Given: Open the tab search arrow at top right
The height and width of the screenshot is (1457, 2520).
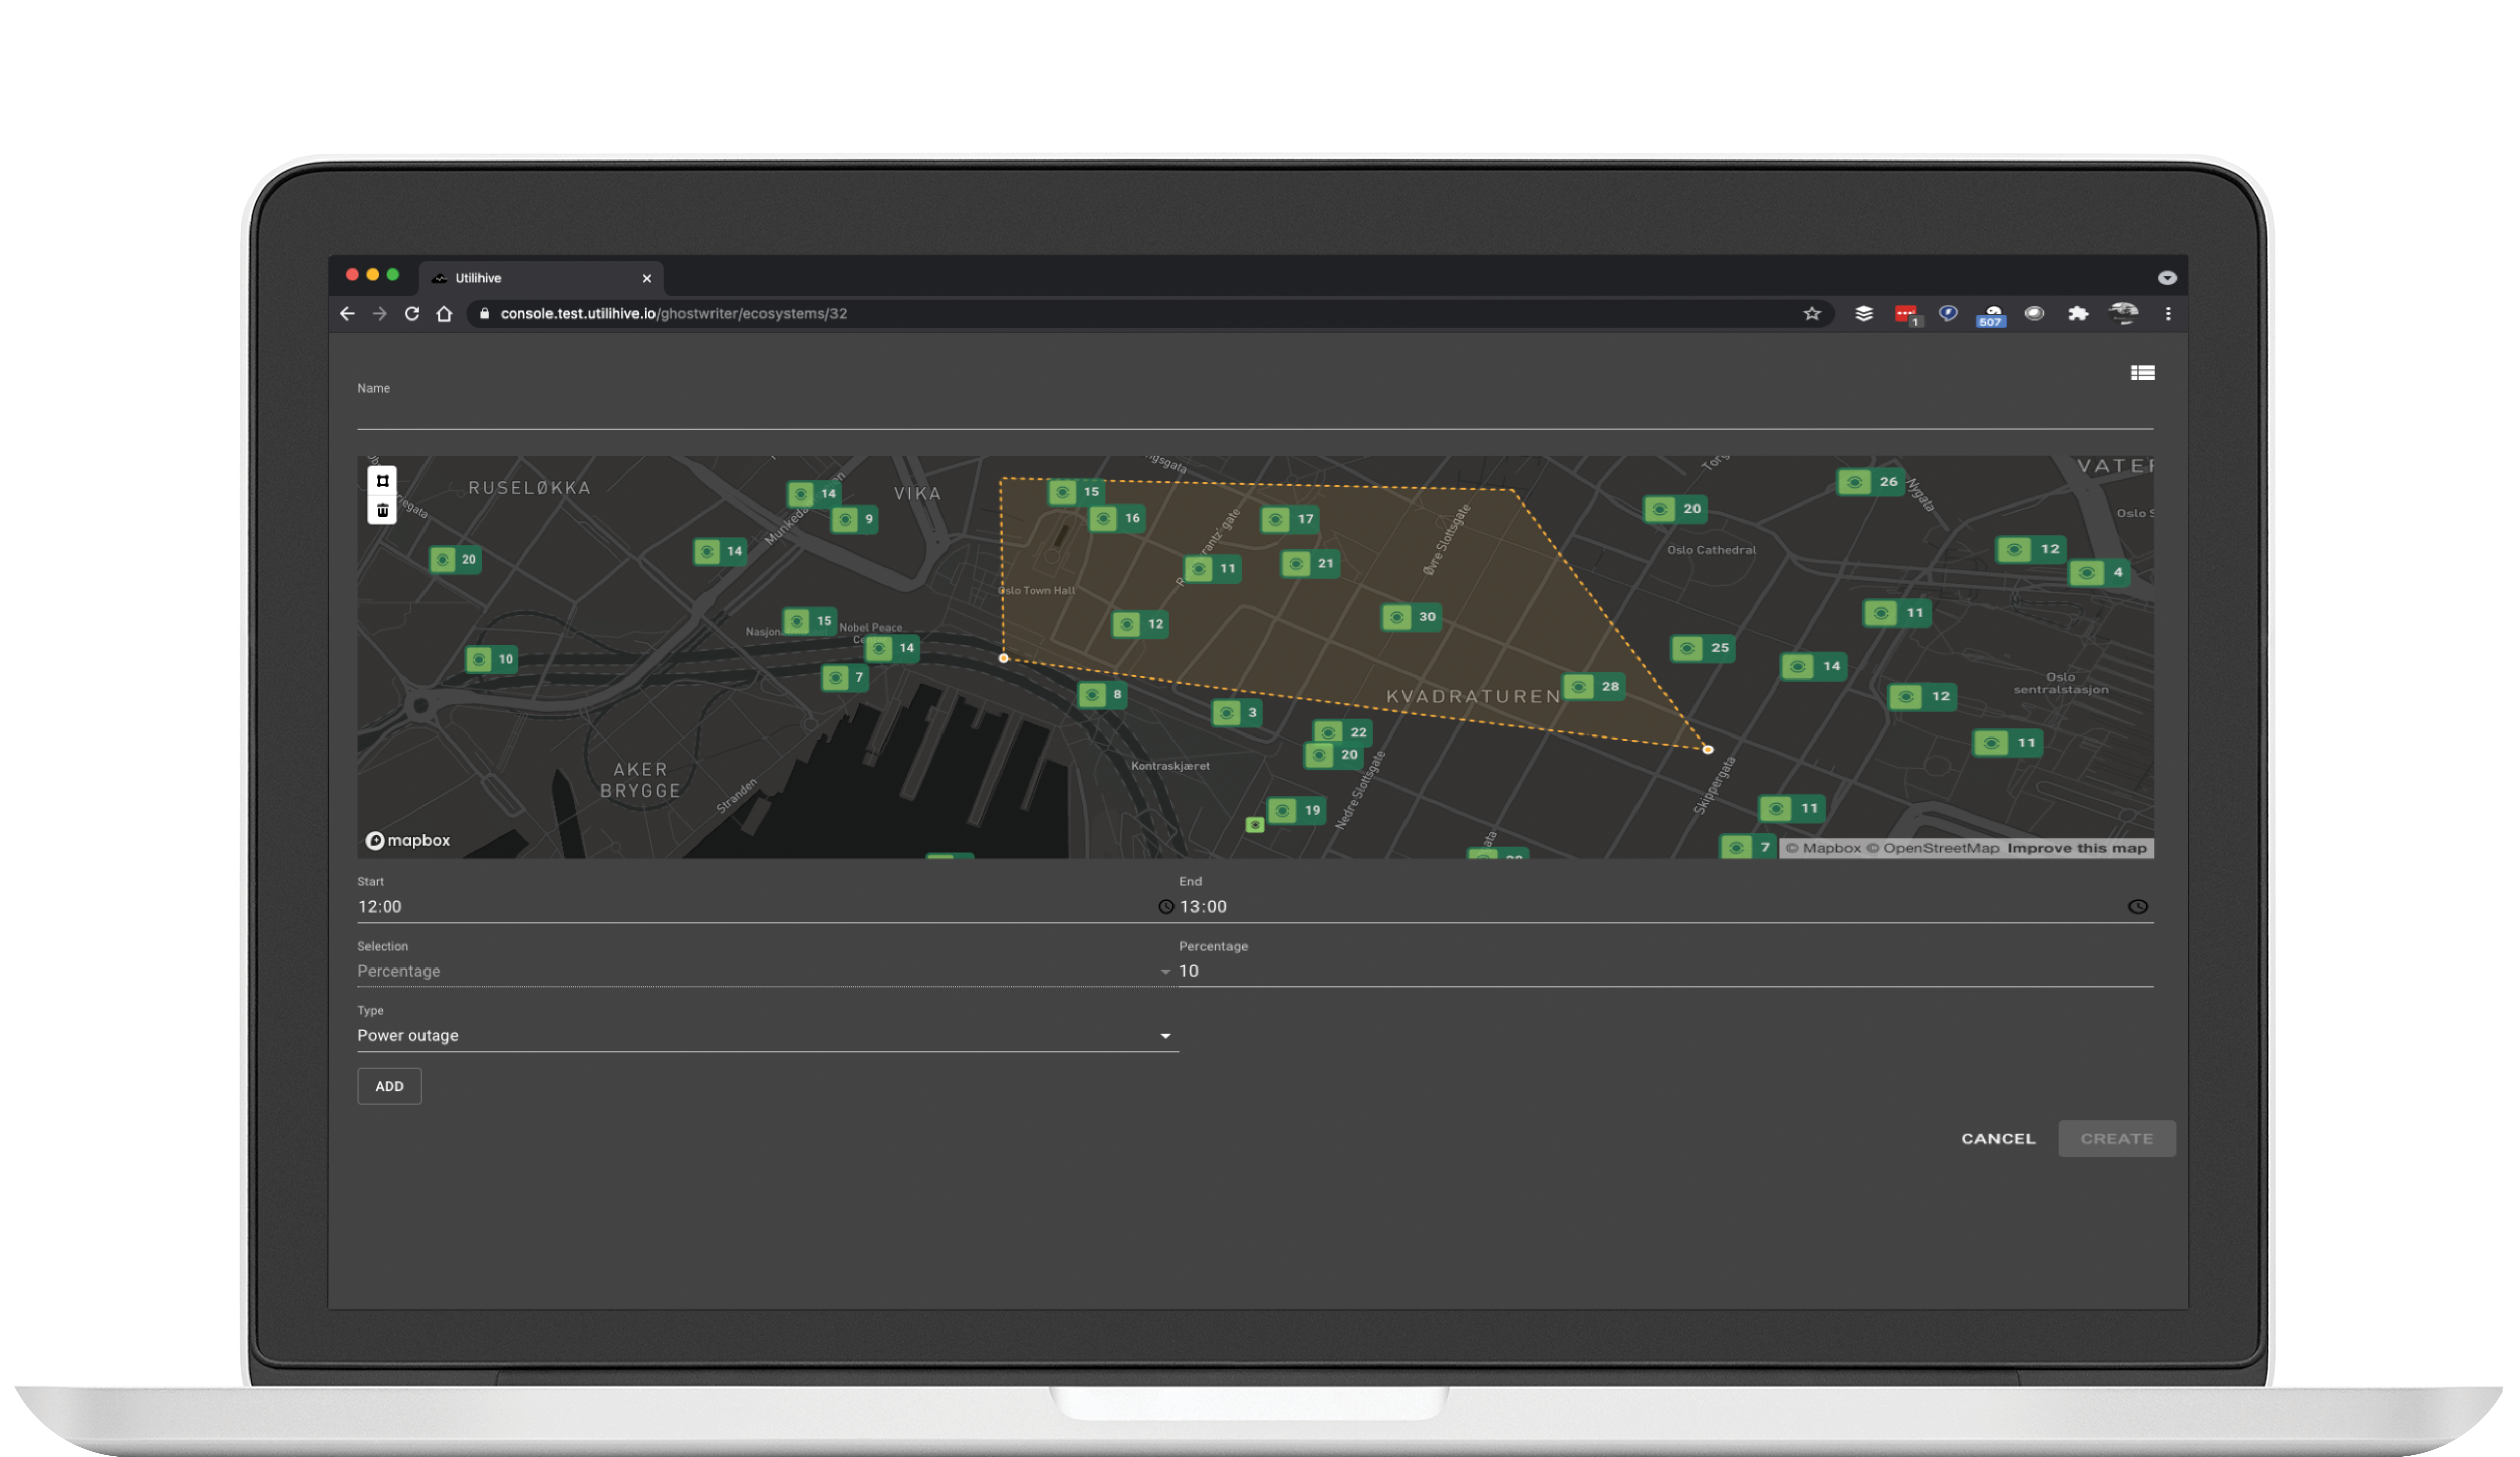Looking at the screenshot, I should (2167, 278).
